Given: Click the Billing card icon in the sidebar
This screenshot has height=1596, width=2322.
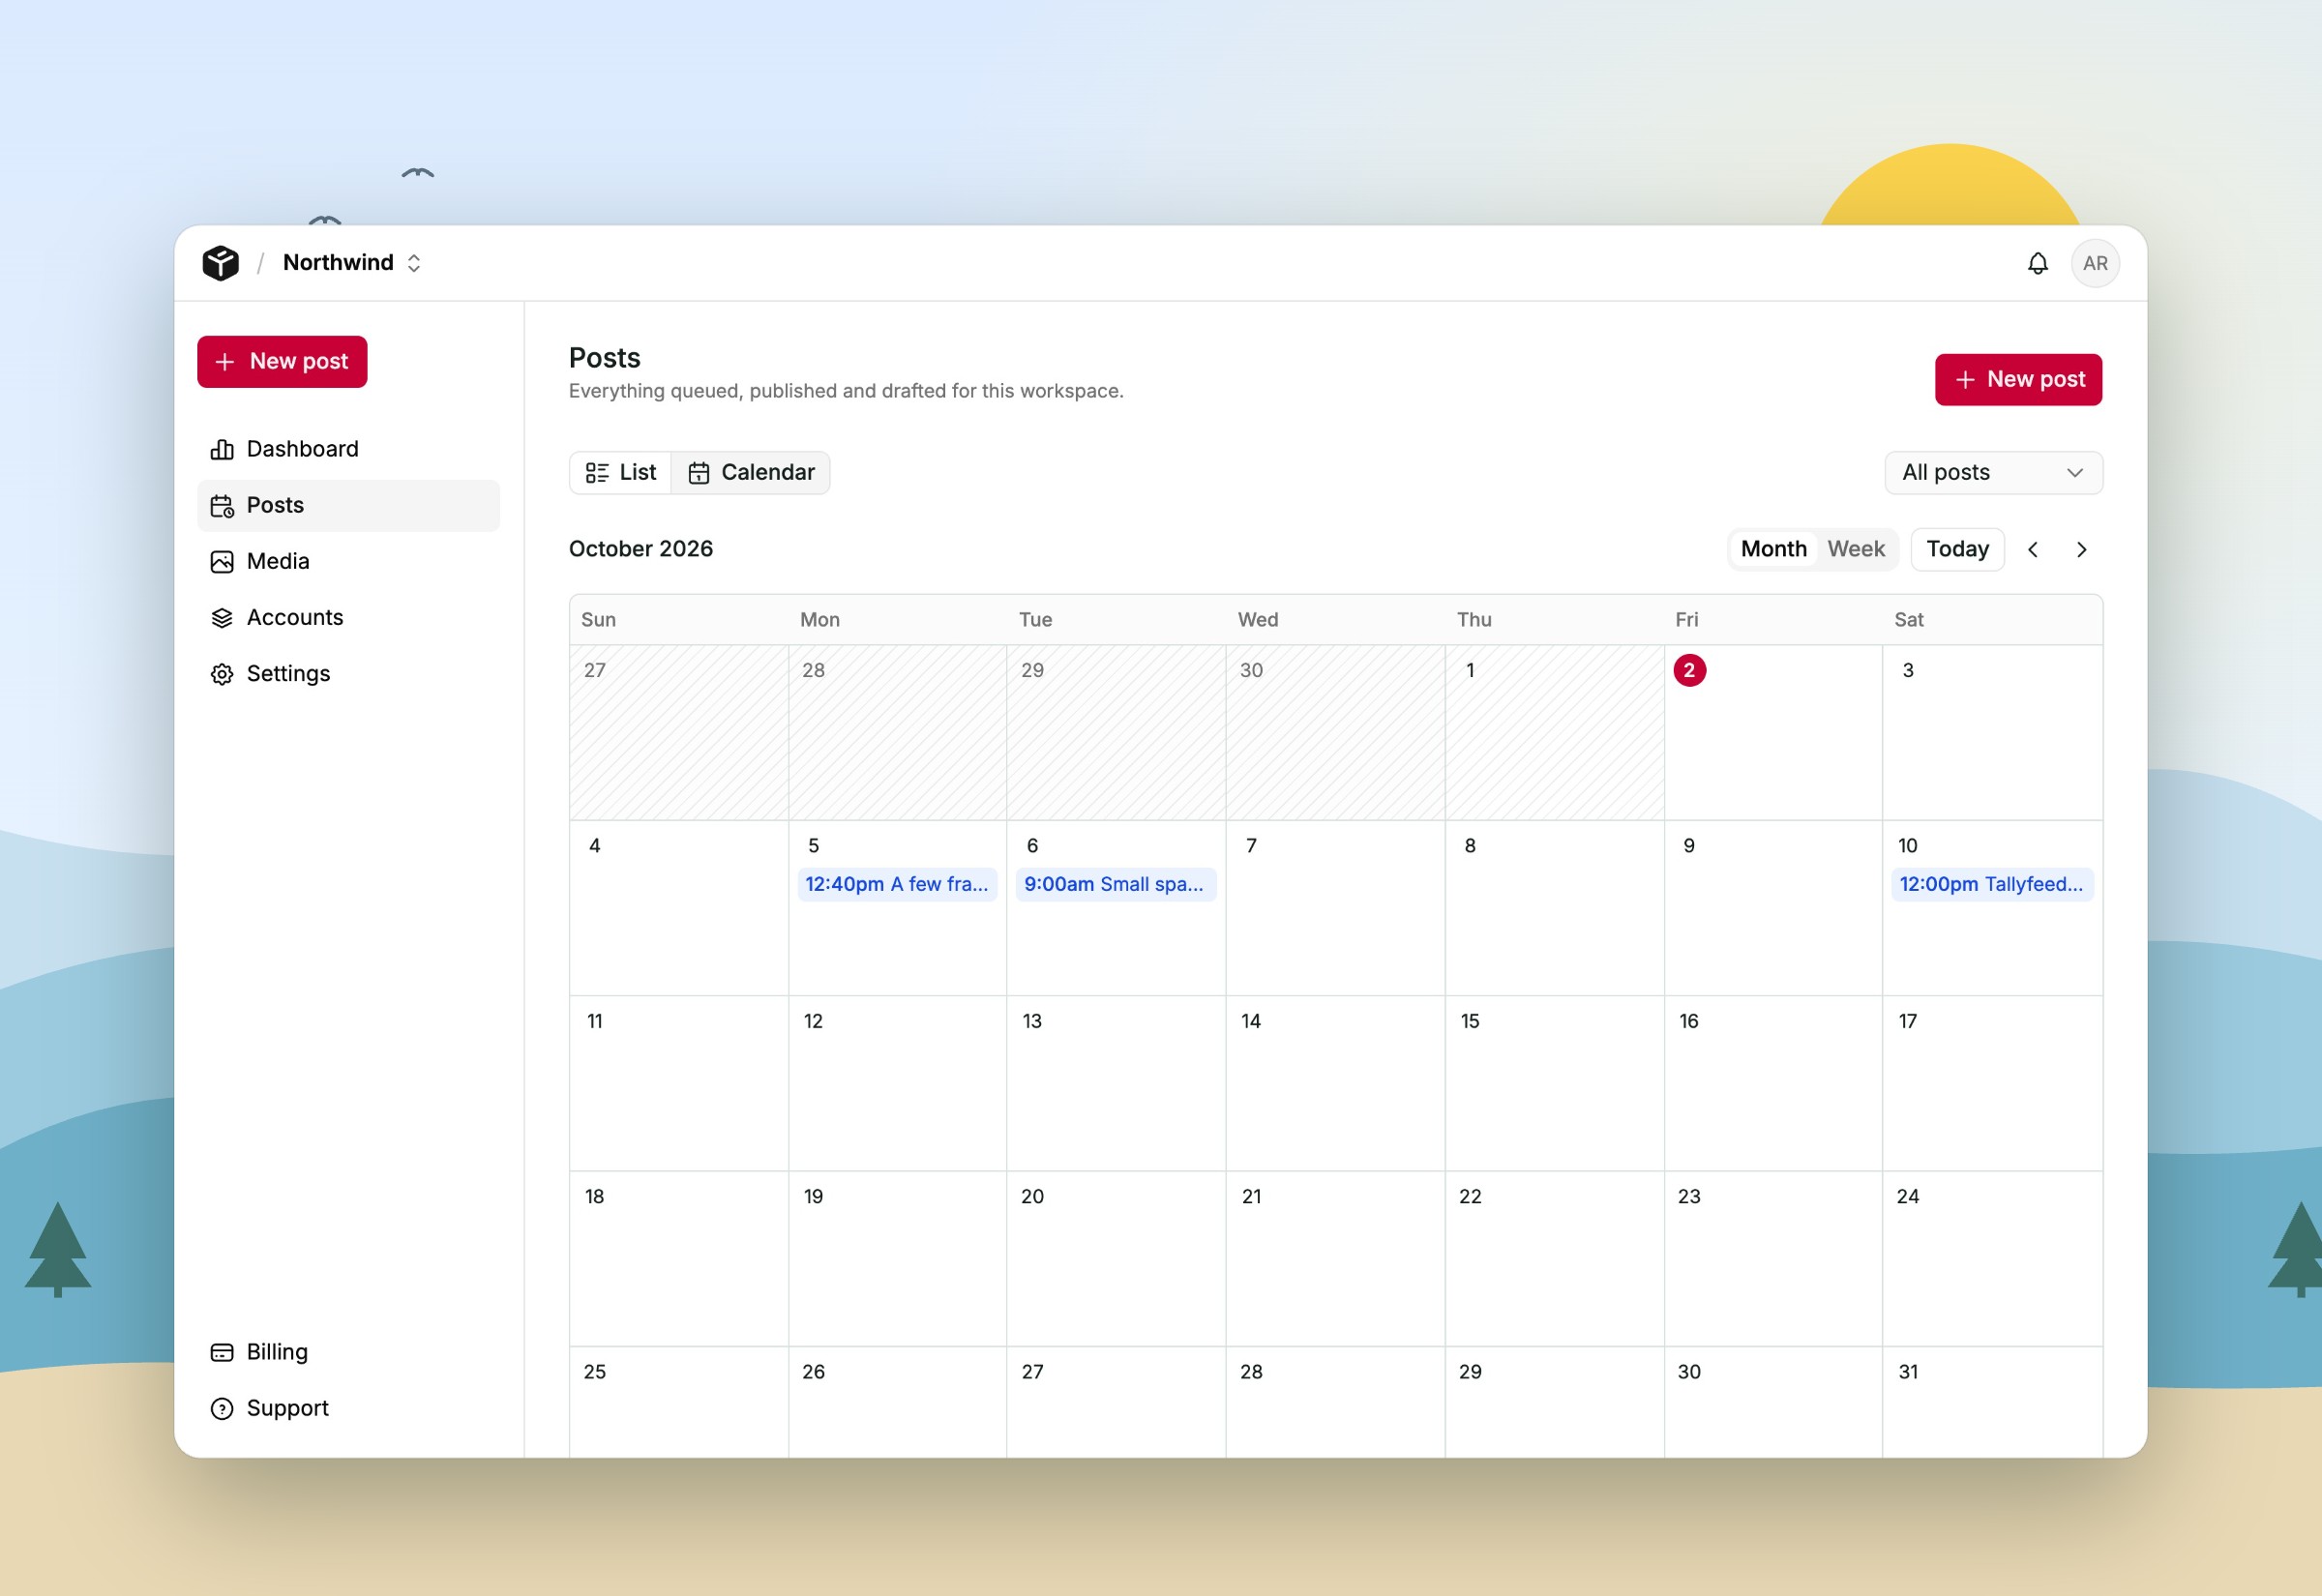Looking at the screenshot, I should 222,1352.
